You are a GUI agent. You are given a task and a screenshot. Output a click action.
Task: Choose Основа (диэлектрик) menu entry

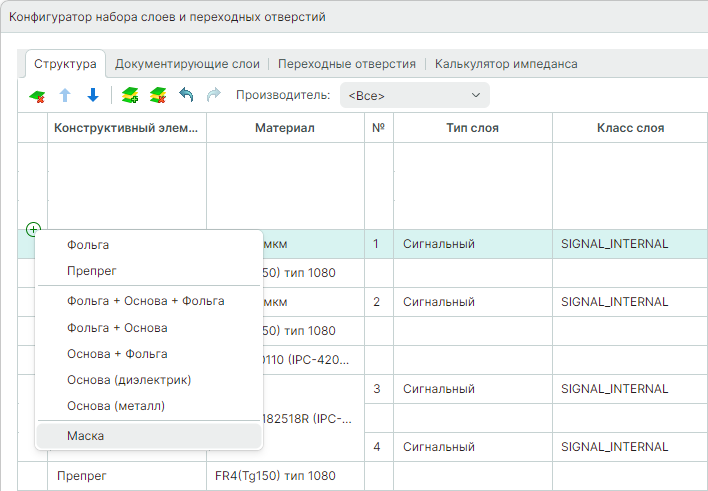pos(128,380)
